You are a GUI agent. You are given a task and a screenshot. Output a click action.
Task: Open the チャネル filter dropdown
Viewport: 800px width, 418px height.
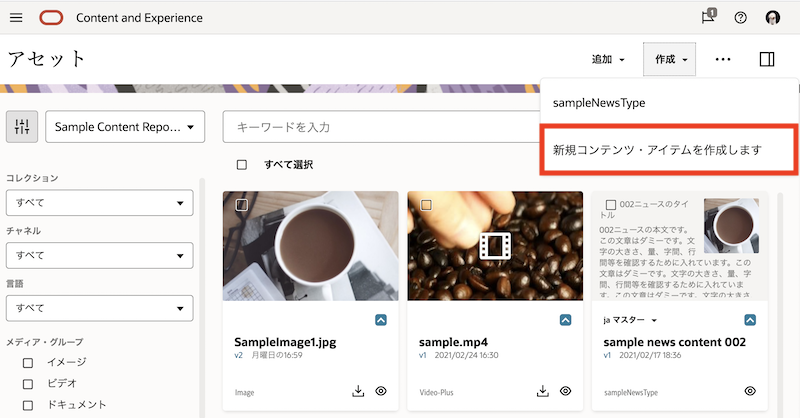99,255
